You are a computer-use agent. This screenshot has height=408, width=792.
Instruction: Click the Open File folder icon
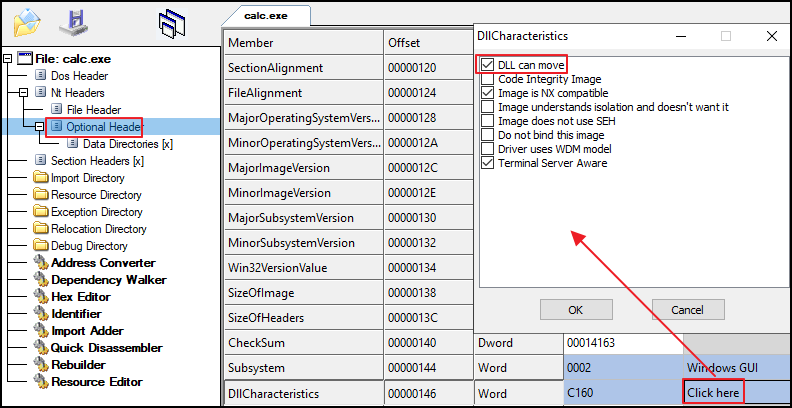(x=27, y=20)
